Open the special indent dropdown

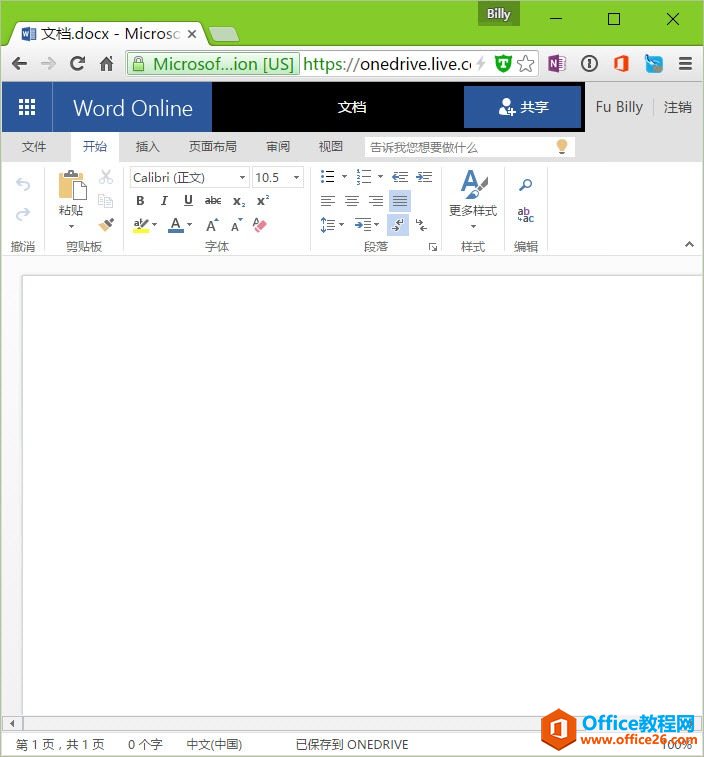tap(367, 225)
